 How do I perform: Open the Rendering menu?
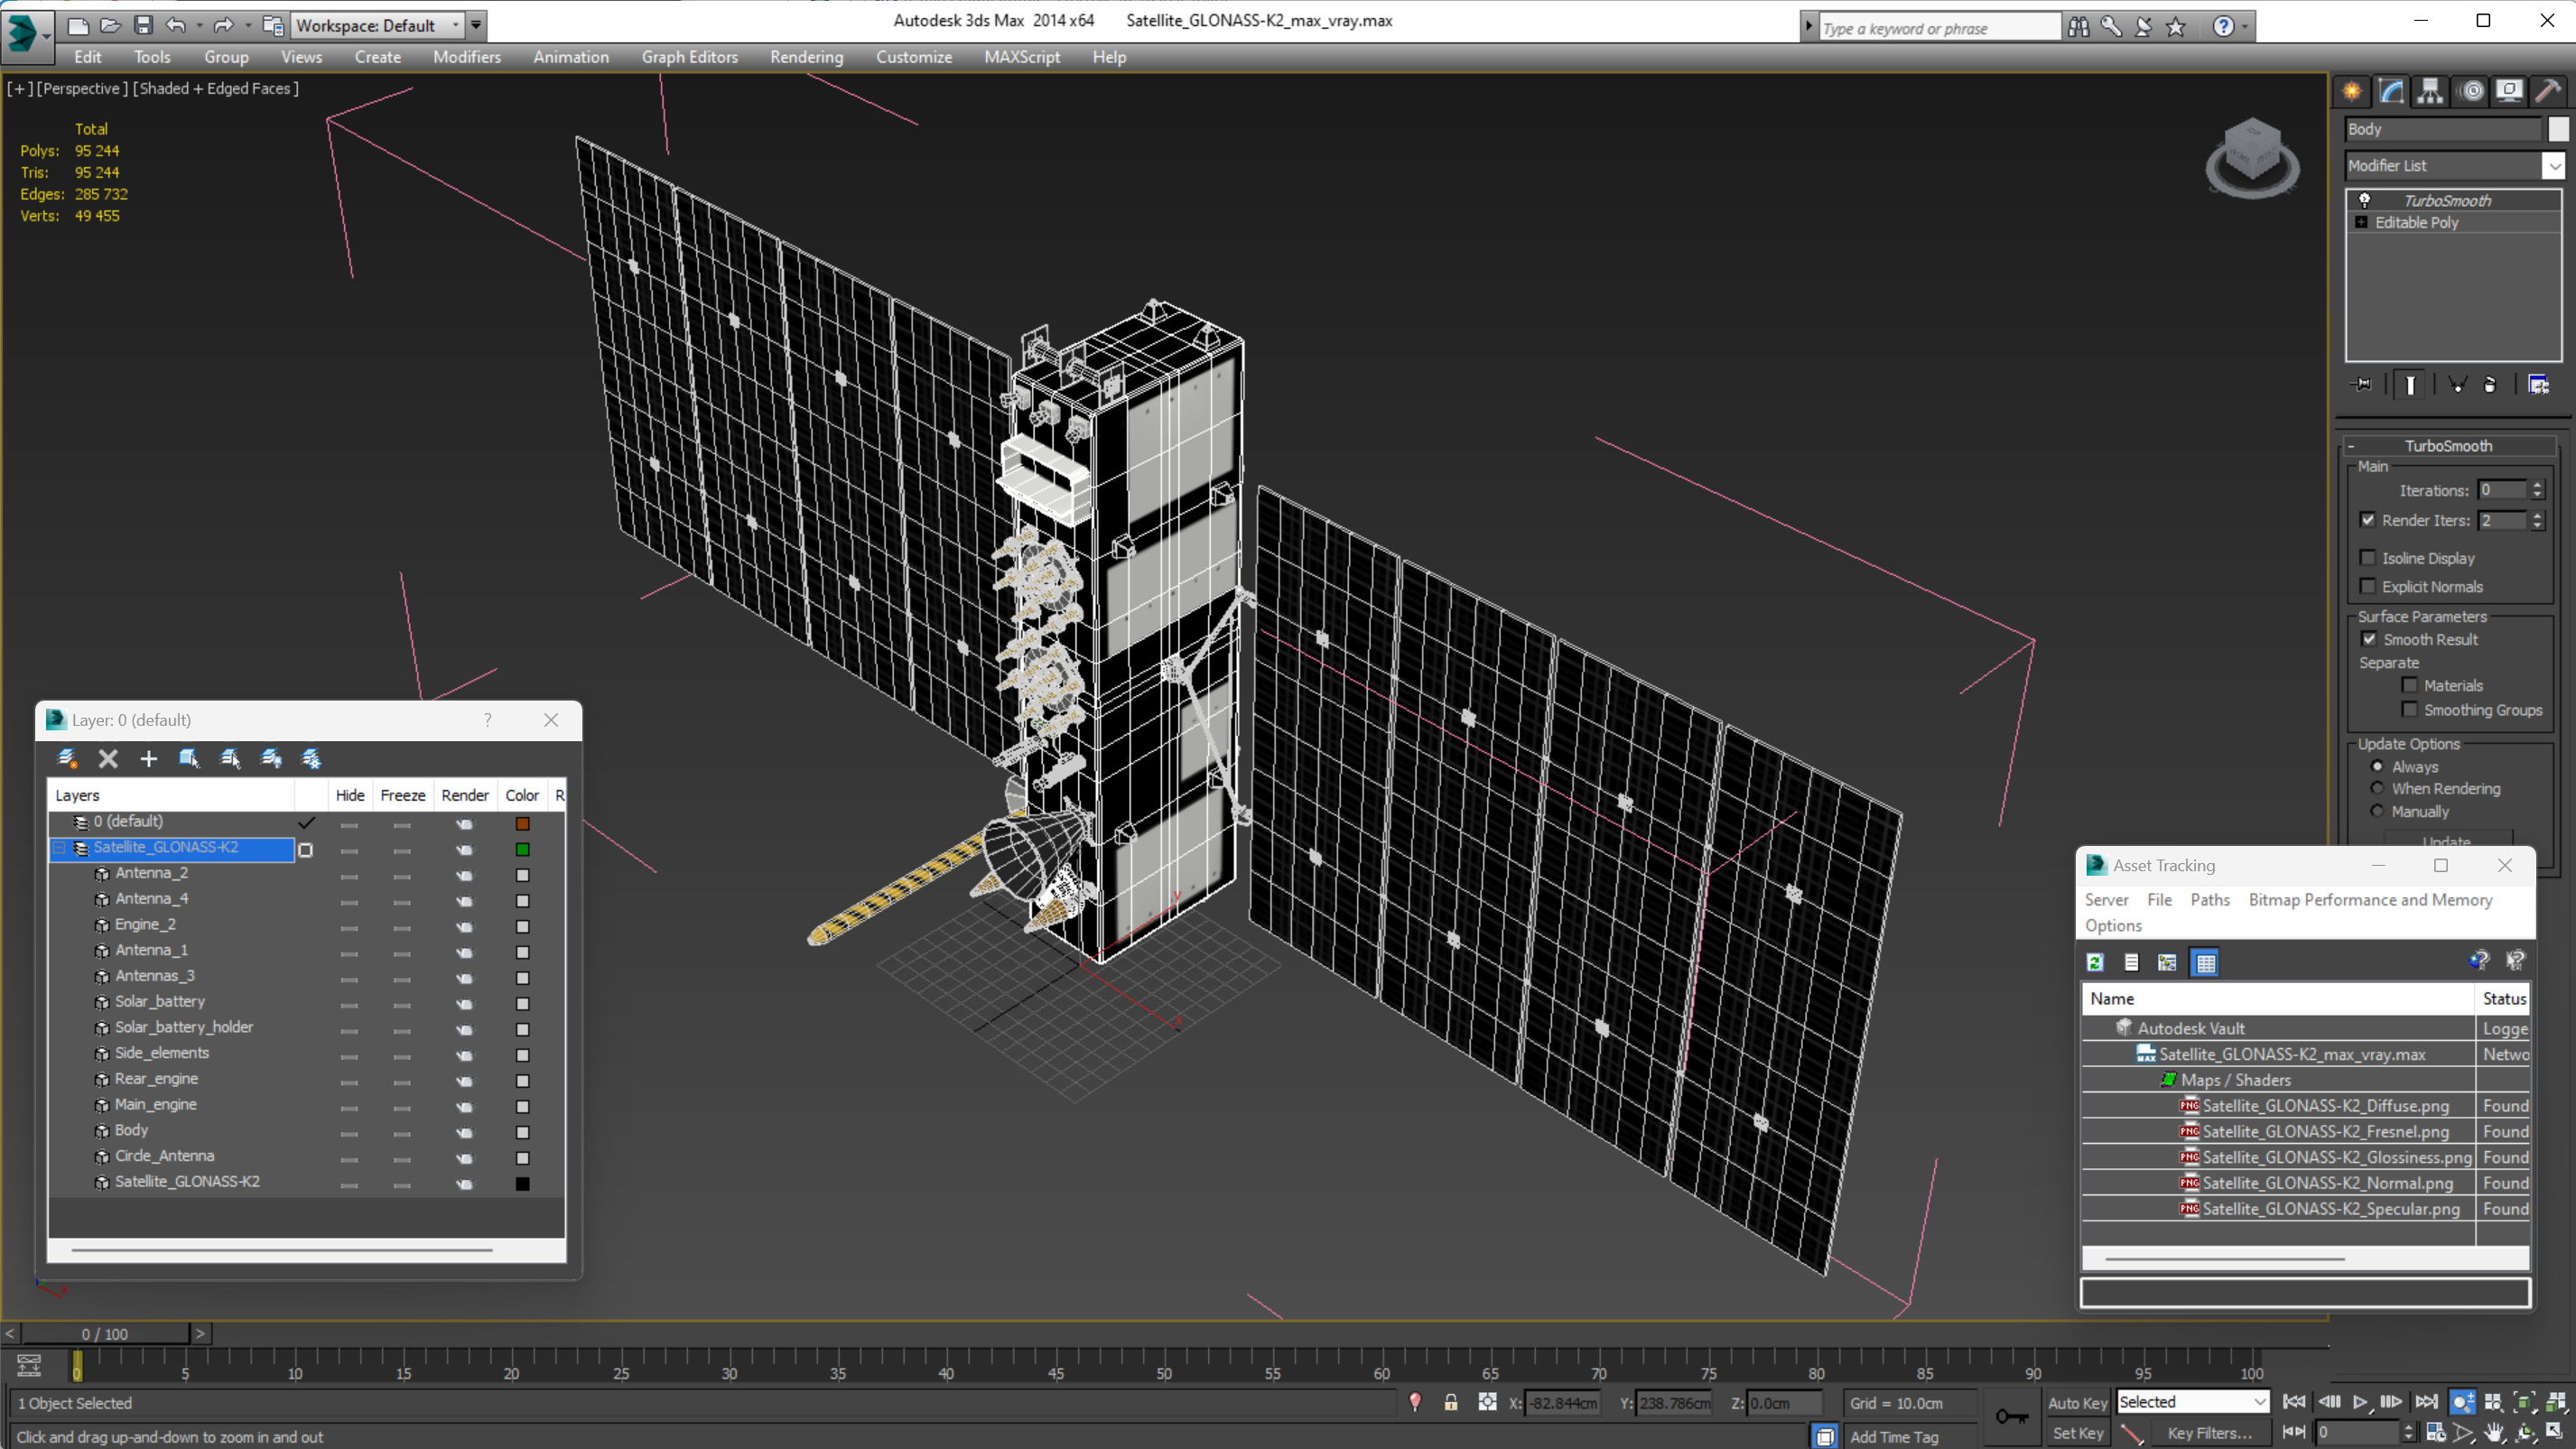click(806, 57)
